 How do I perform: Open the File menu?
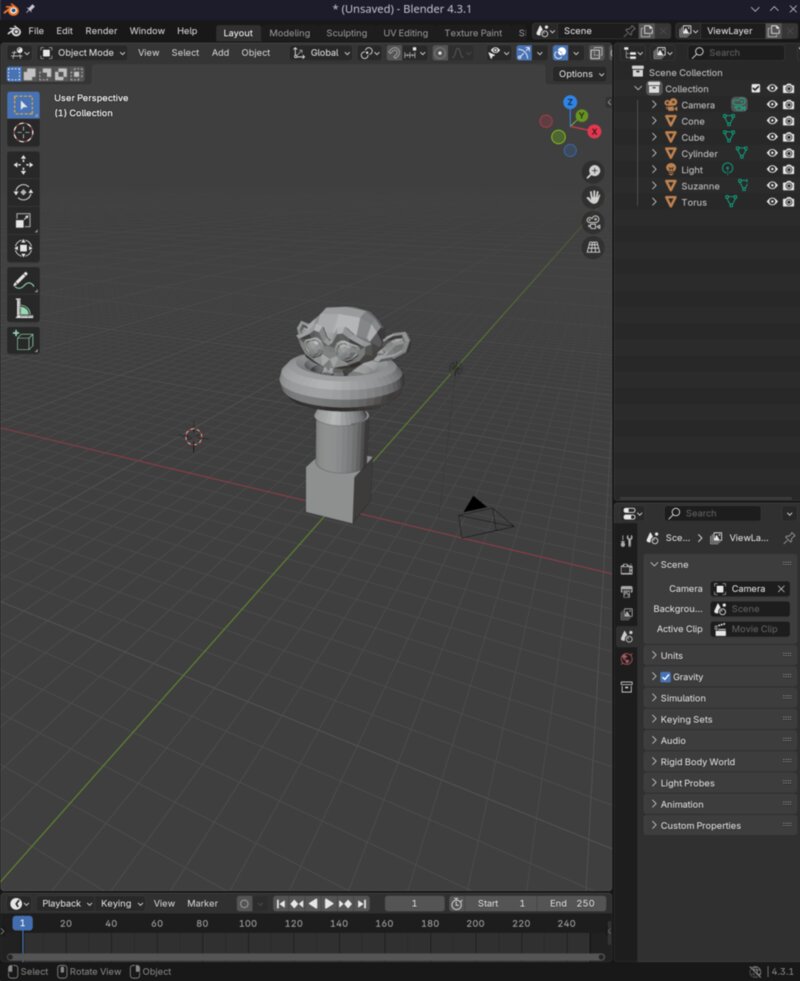point(36,31)
